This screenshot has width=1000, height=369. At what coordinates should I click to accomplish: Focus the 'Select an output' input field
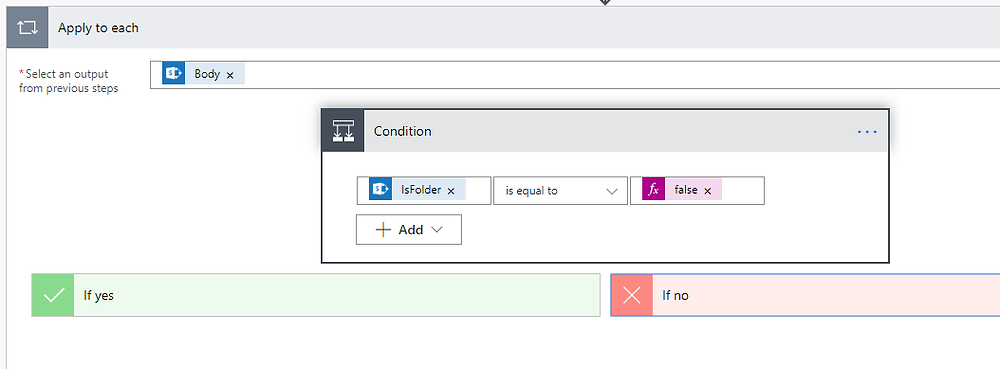coord(575,75)
